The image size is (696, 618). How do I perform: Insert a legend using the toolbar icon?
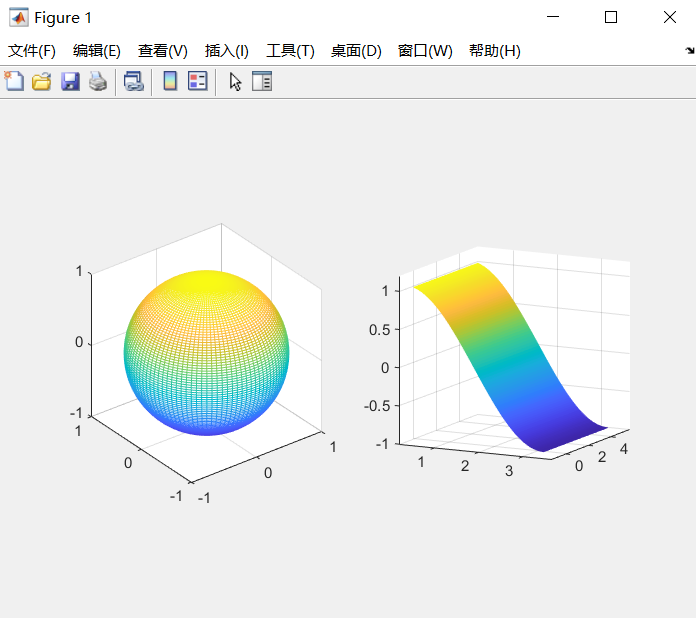[x=198, y=81]
